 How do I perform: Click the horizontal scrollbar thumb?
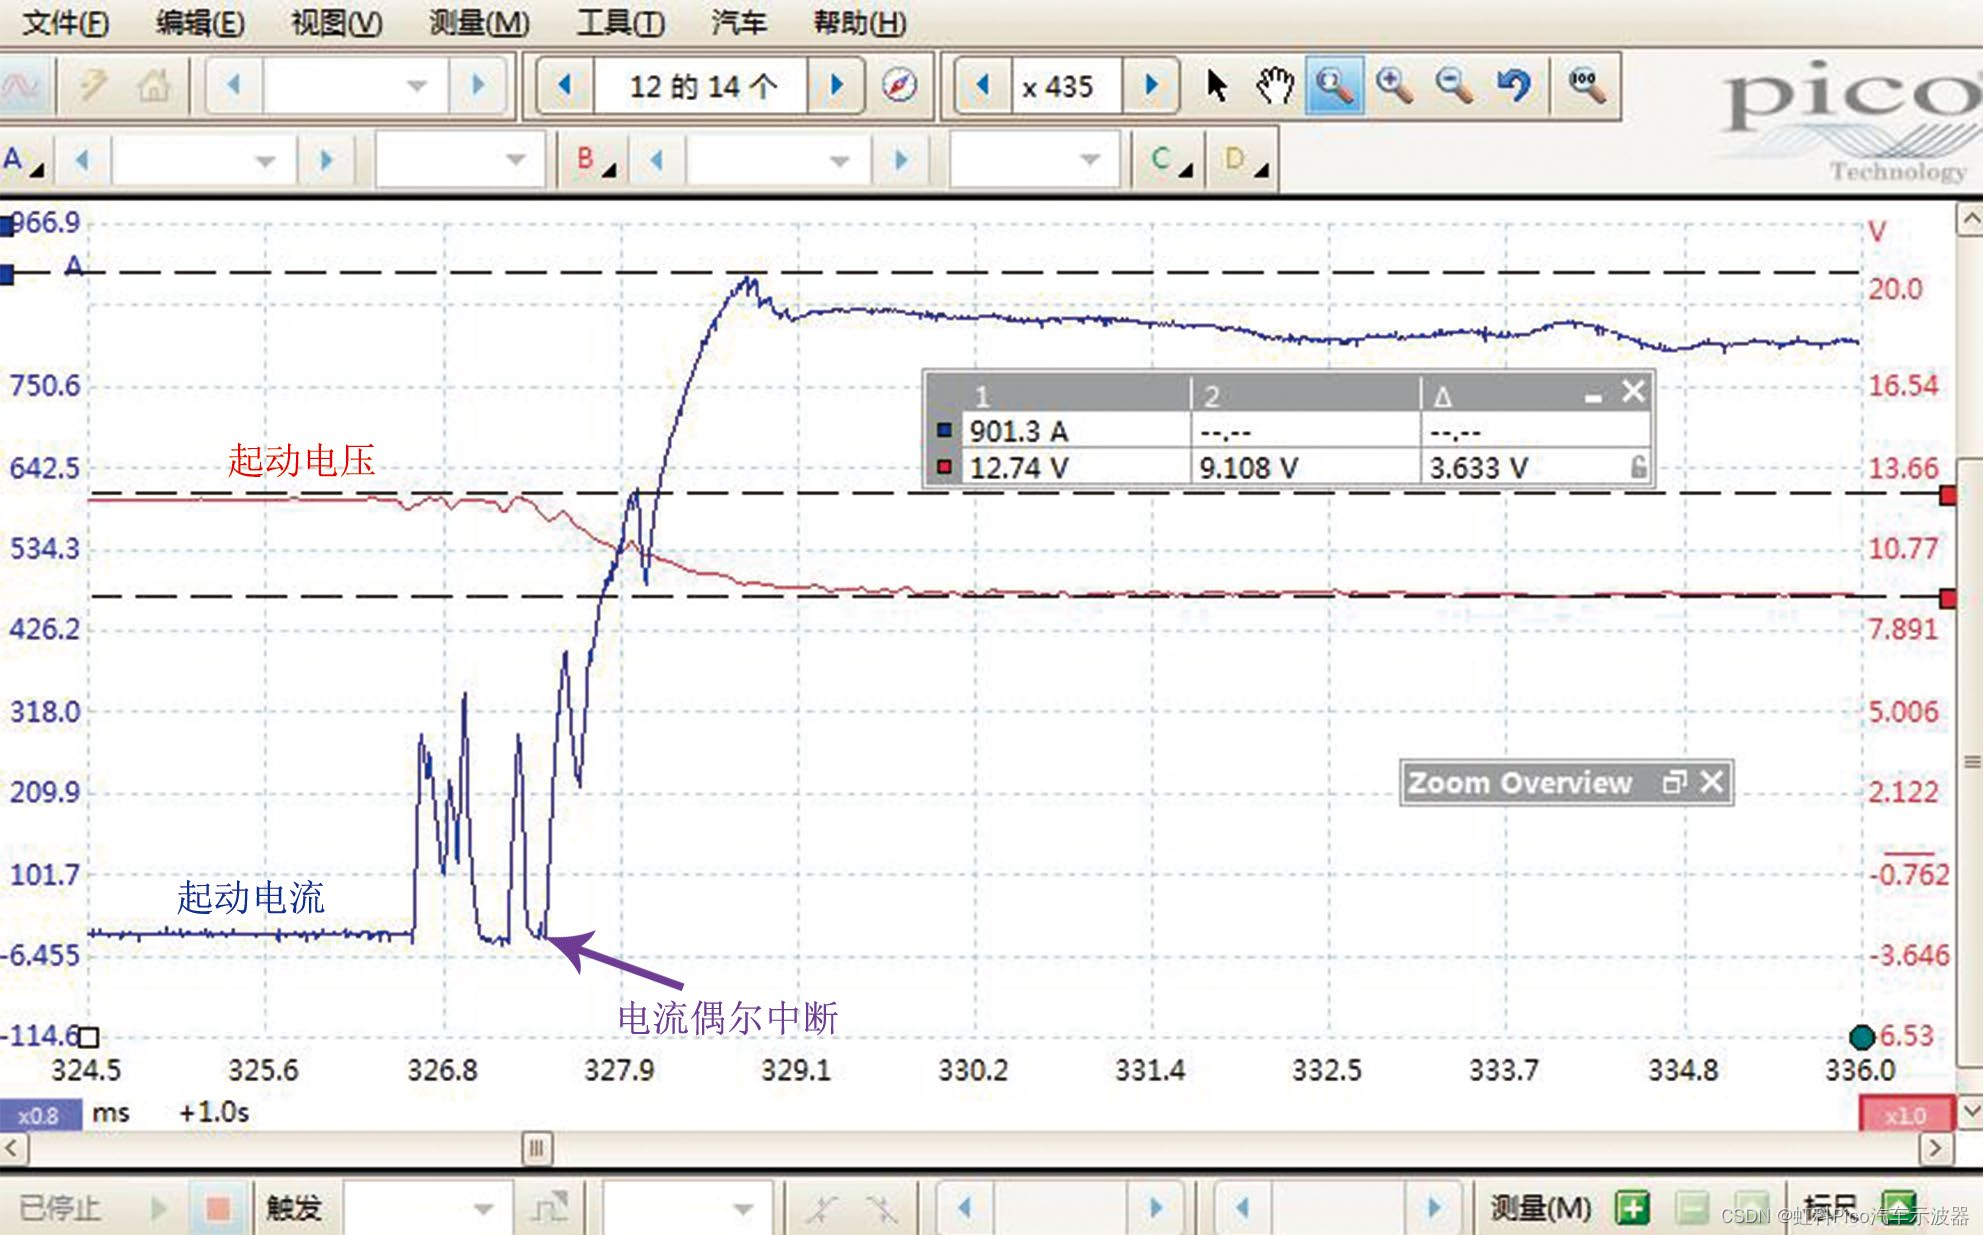click(537, 1148)
